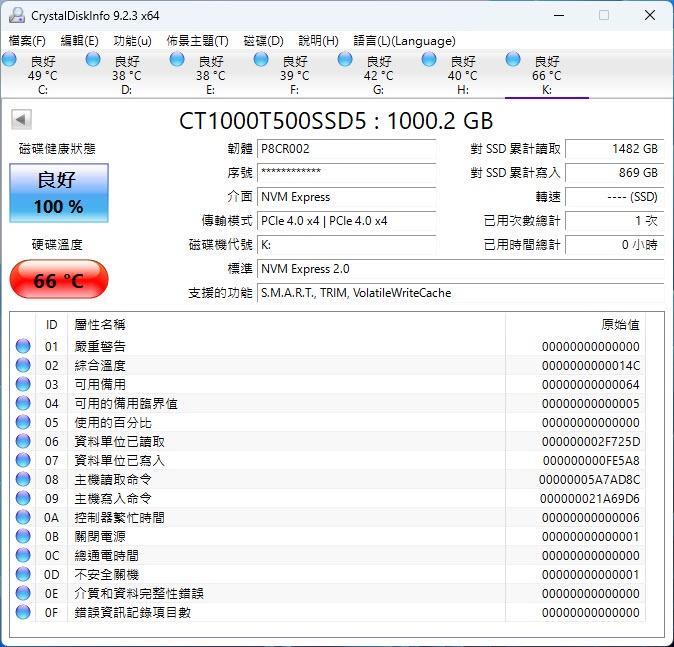Click the CrystalDiskInfo app icon in title bar
This screenshot has width=674, height=647.
point(17,15)
